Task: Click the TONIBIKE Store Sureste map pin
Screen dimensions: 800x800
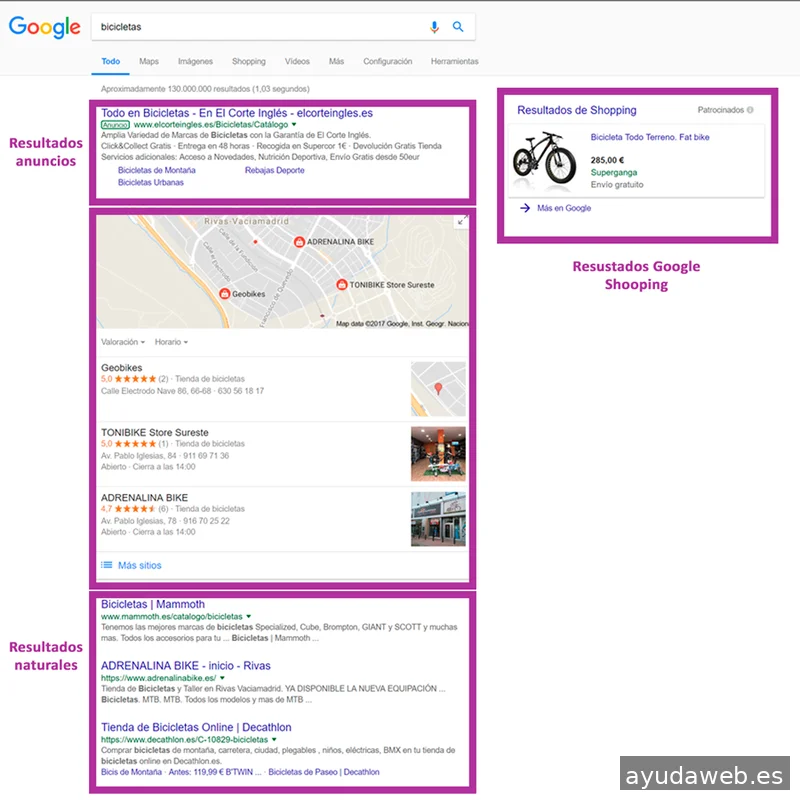Action: [342, 285]
